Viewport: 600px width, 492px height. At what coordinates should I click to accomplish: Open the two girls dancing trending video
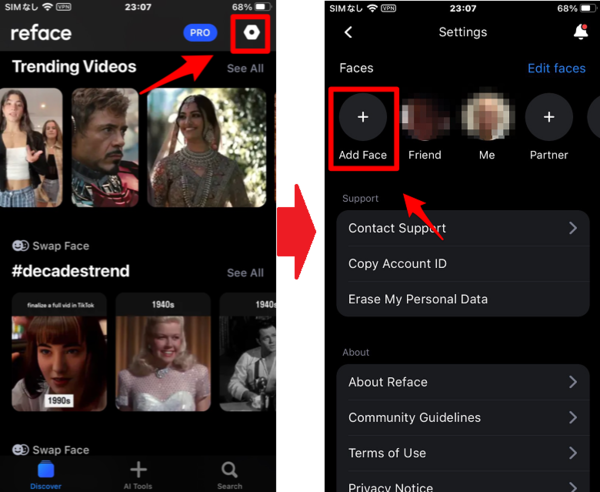pyautogui.click(x=31, y=148)
